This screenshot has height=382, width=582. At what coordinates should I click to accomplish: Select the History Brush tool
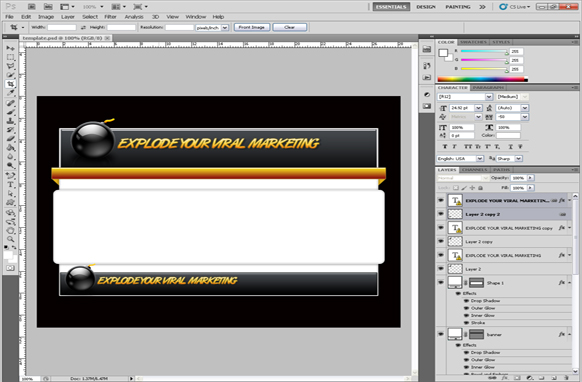coord(10,130)
